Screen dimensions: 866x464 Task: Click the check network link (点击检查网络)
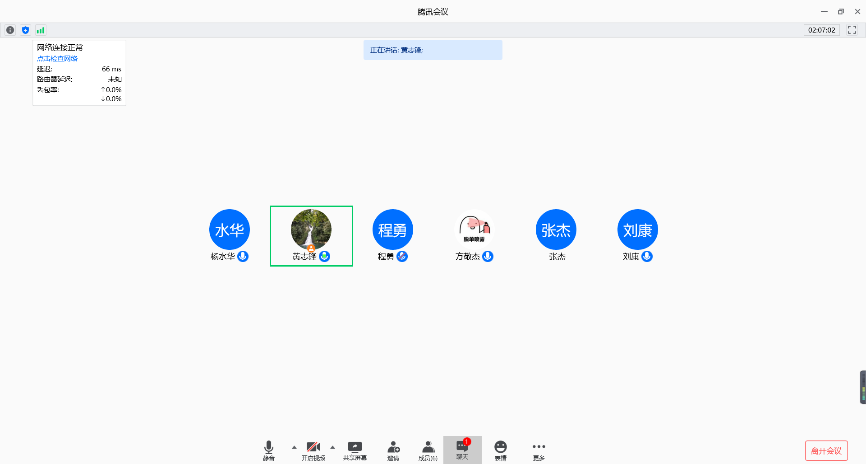point(58,59)
